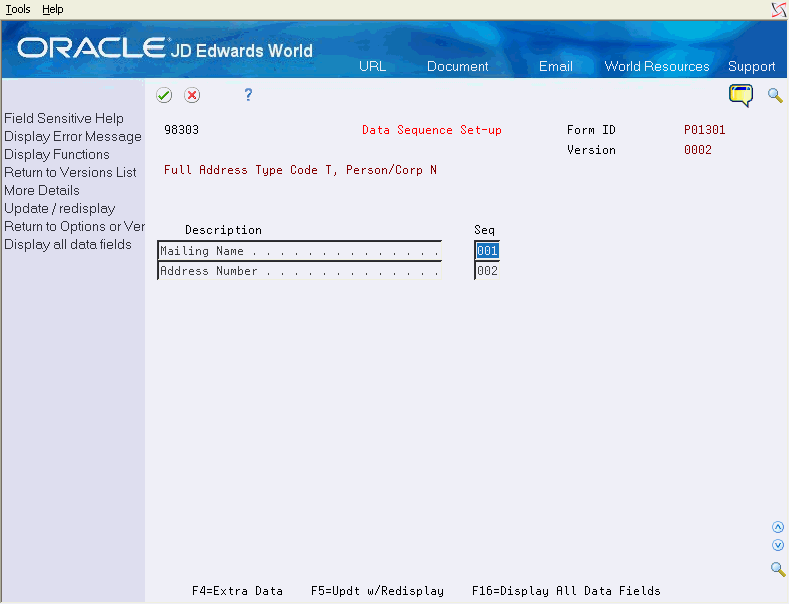Open the Help menu
789x604 pixels.
click(x=52, y=10)
